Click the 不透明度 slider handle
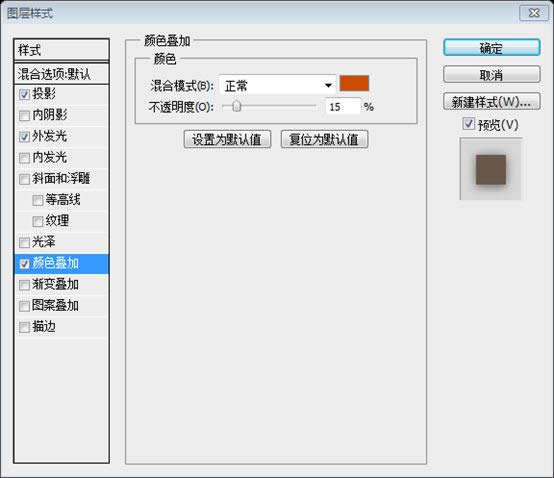This screenshot has width=554, height=478. (237, 106)
